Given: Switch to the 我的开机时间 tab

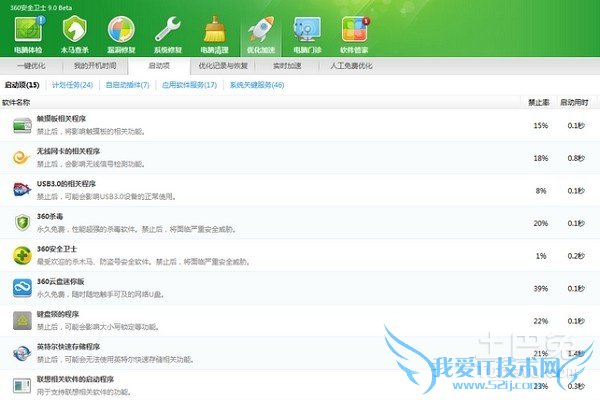Looking at the screenshot, I should pyautogui.click(x=95, y=66).
